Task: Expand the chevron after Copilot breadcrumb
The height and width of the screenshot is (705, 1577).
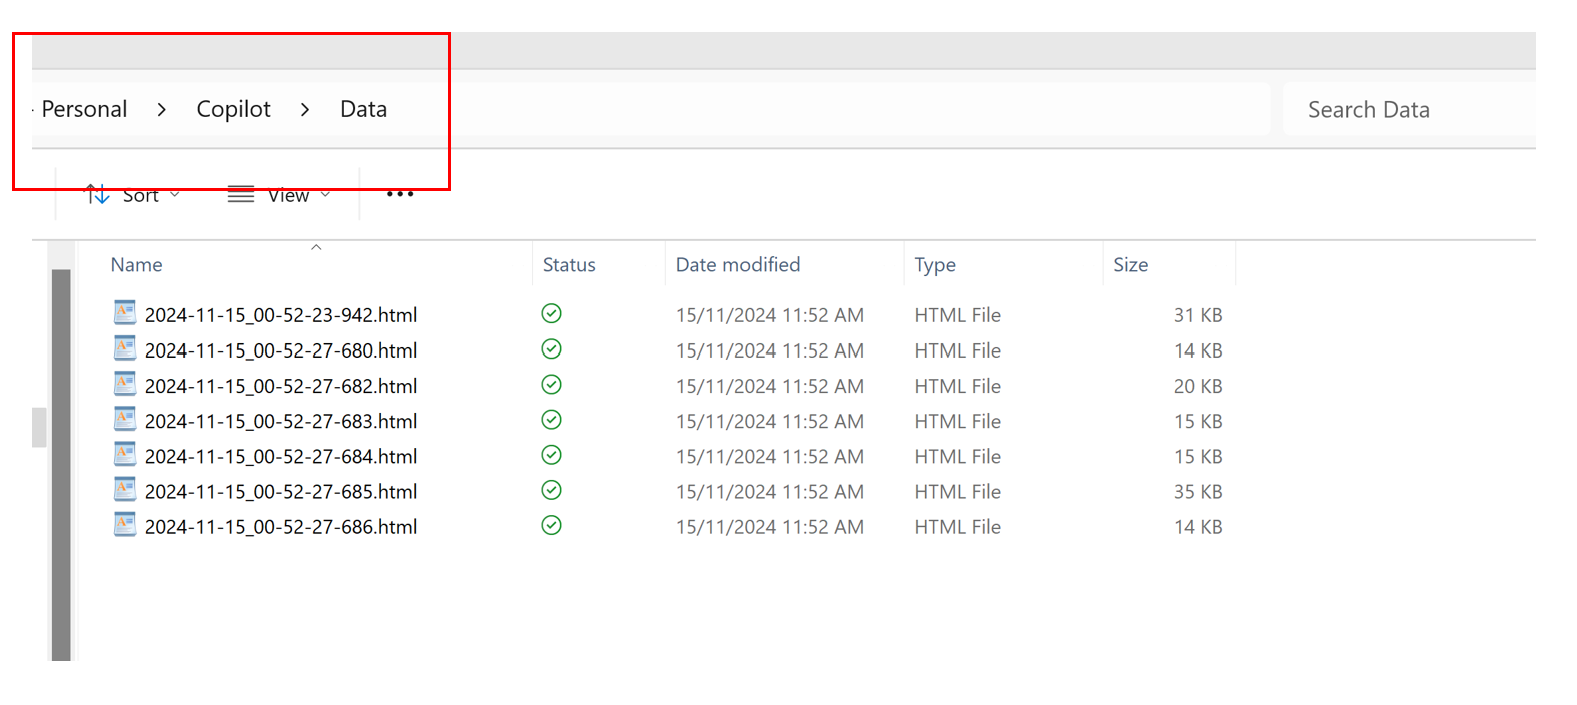Action: point(305,109)
